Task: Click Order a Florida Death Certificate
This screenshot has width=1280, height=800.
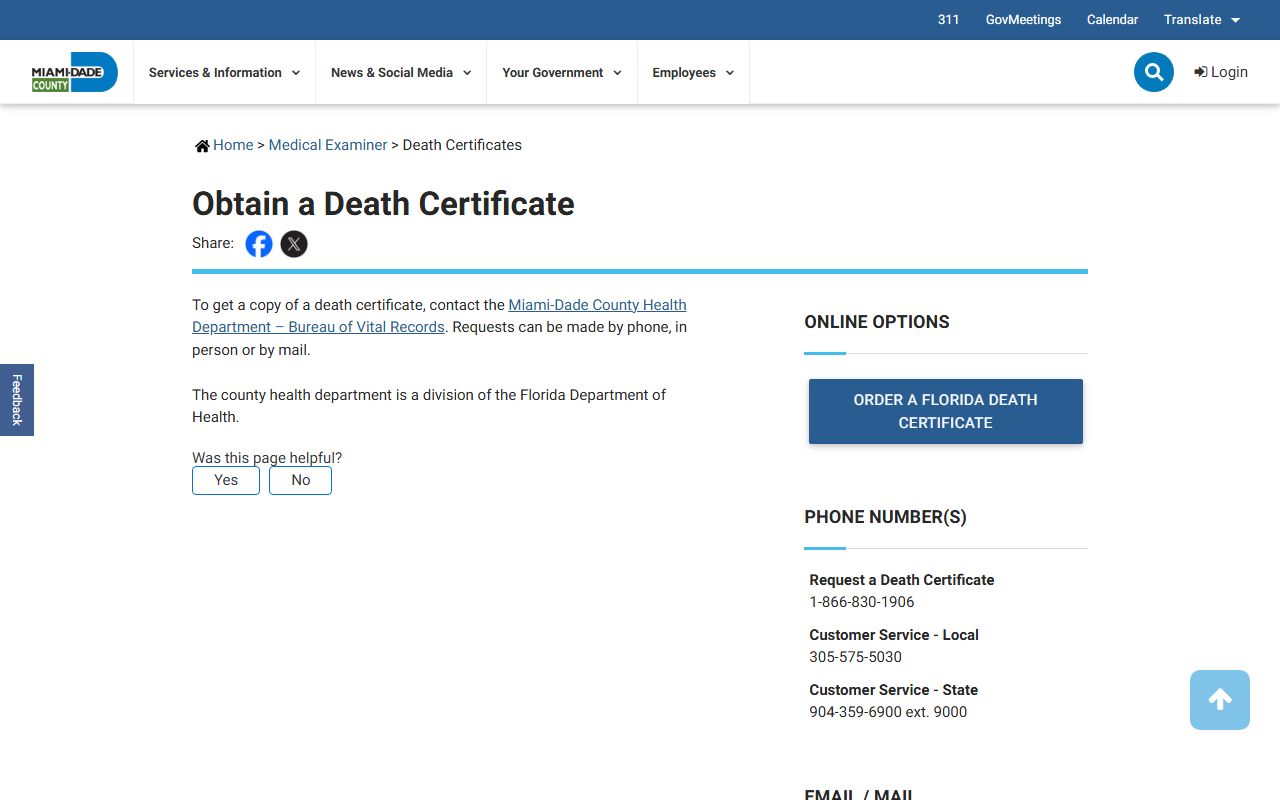Action: (x=945, y=411)
